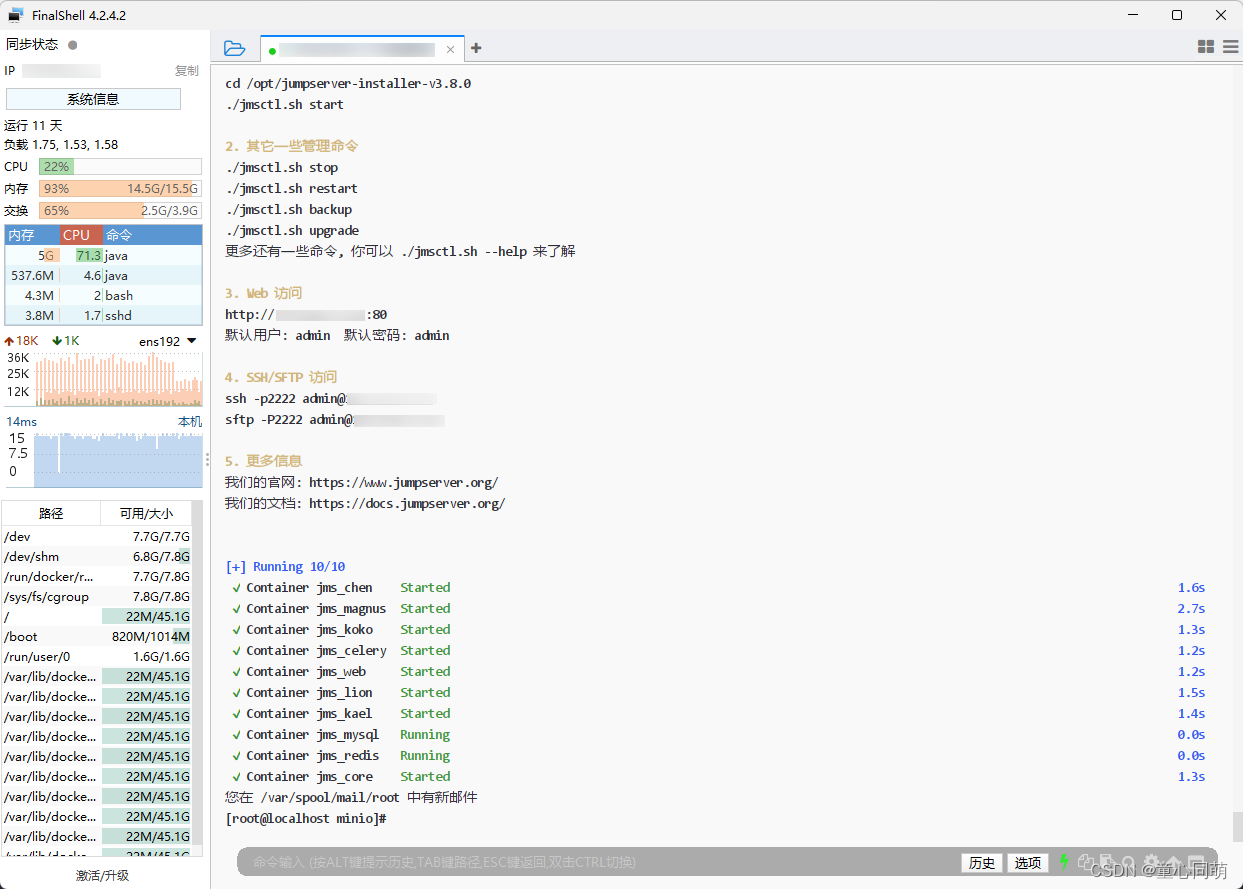Click the 激活/升级 upgrade link
1243x889 pixels.
coord(103,874)
